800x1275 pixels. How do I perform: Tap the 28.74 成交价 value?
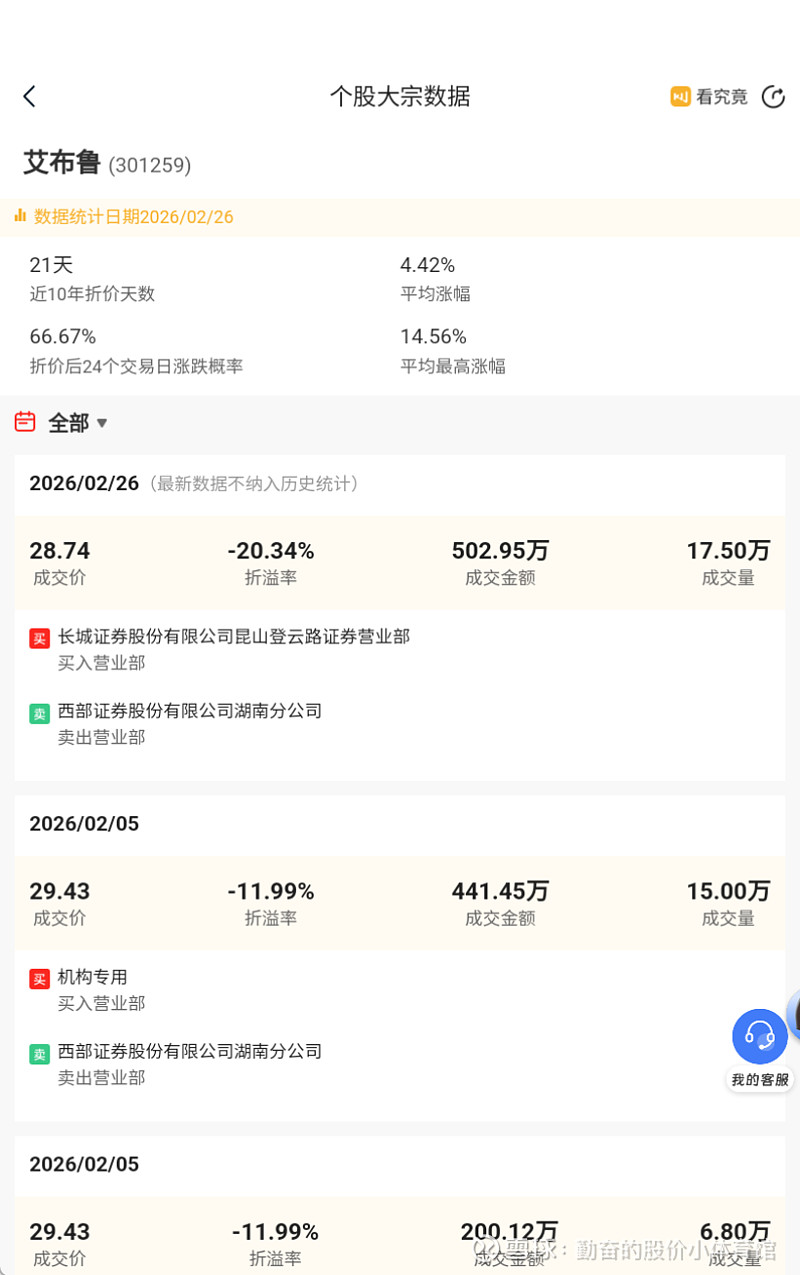(60, 551)
